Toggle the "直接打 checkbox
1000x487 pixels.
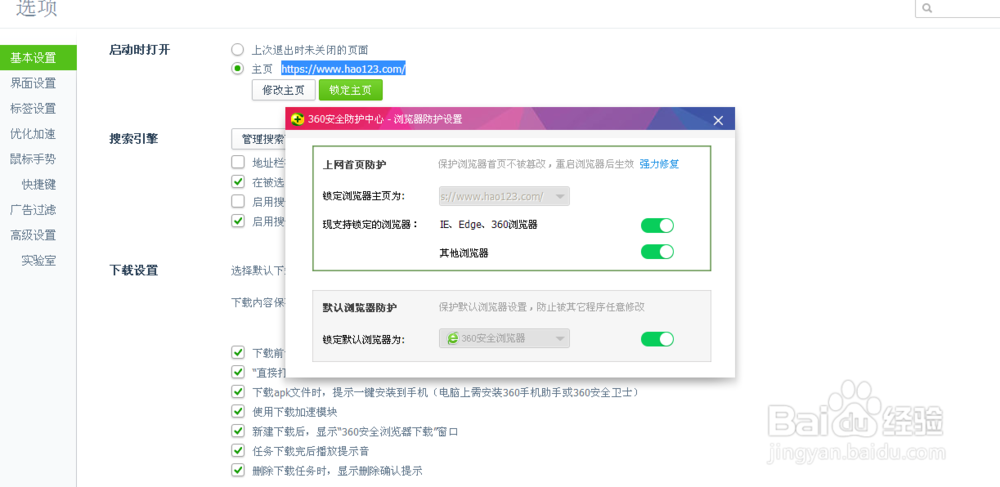[x=238, y=372]
